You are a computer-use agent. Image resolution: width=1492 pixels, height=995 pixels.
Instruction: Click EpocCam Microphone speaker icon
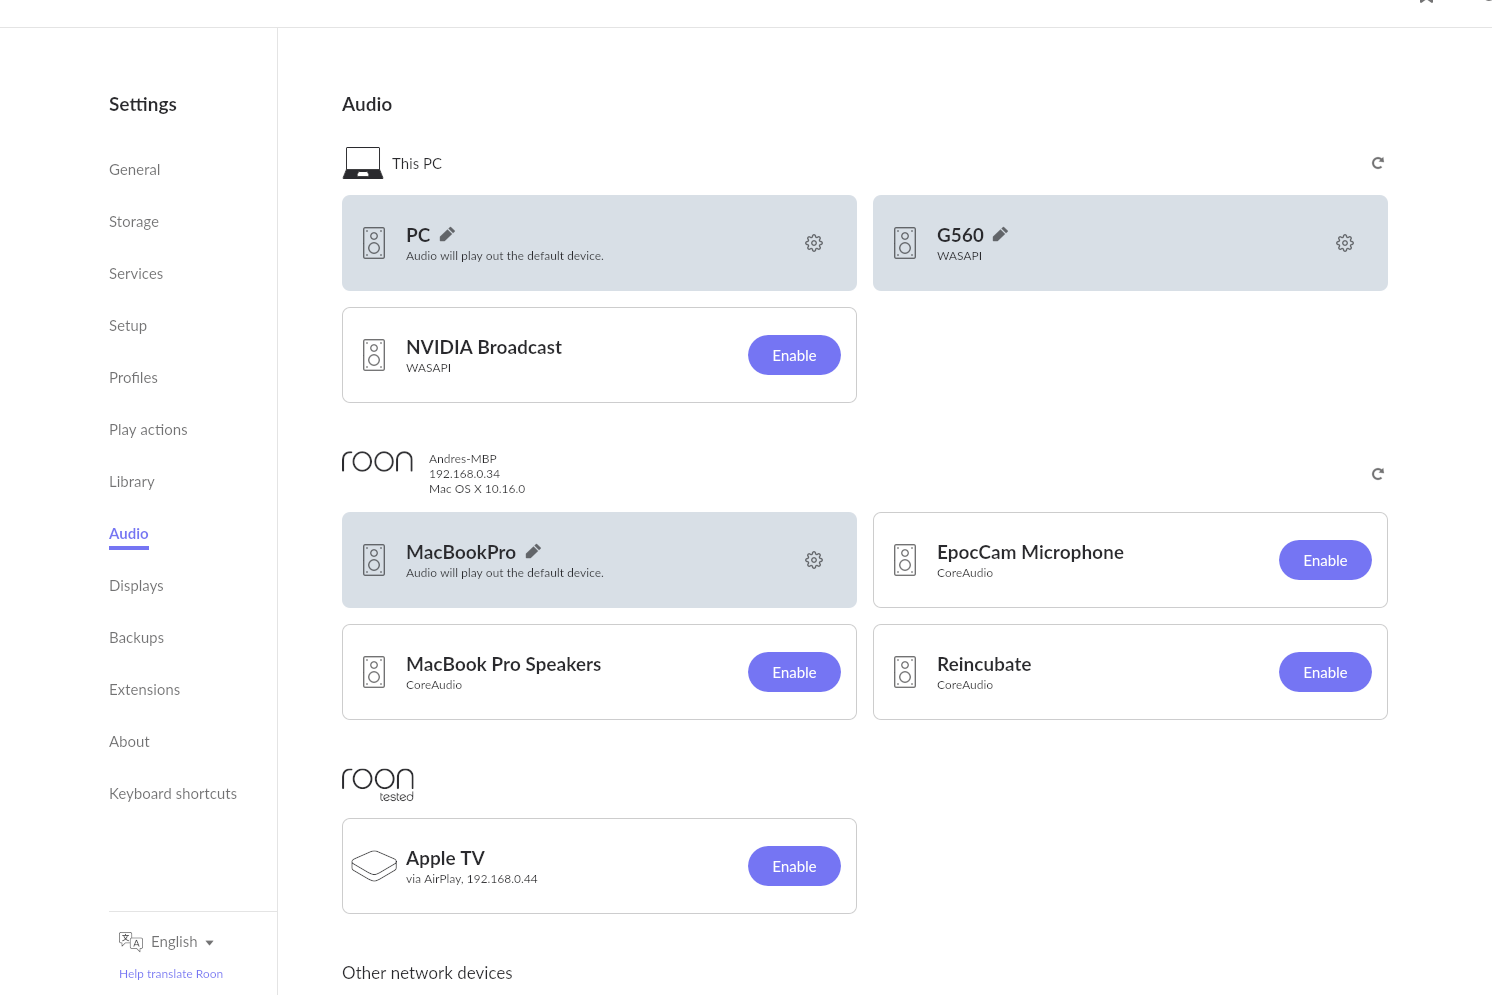click(905, 560)
